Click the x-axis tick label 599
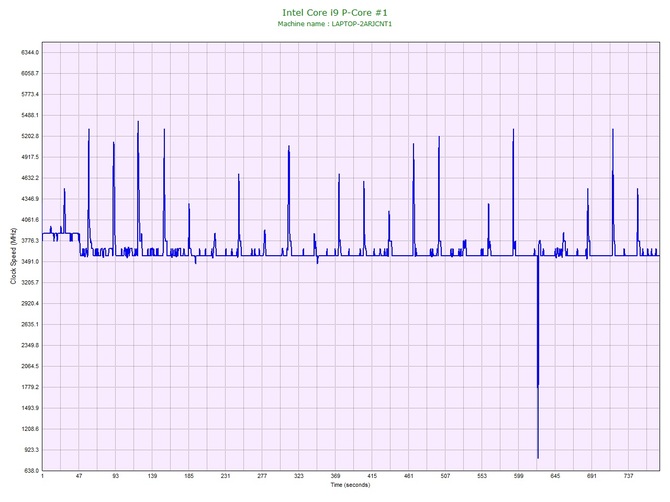 point(519,476)
